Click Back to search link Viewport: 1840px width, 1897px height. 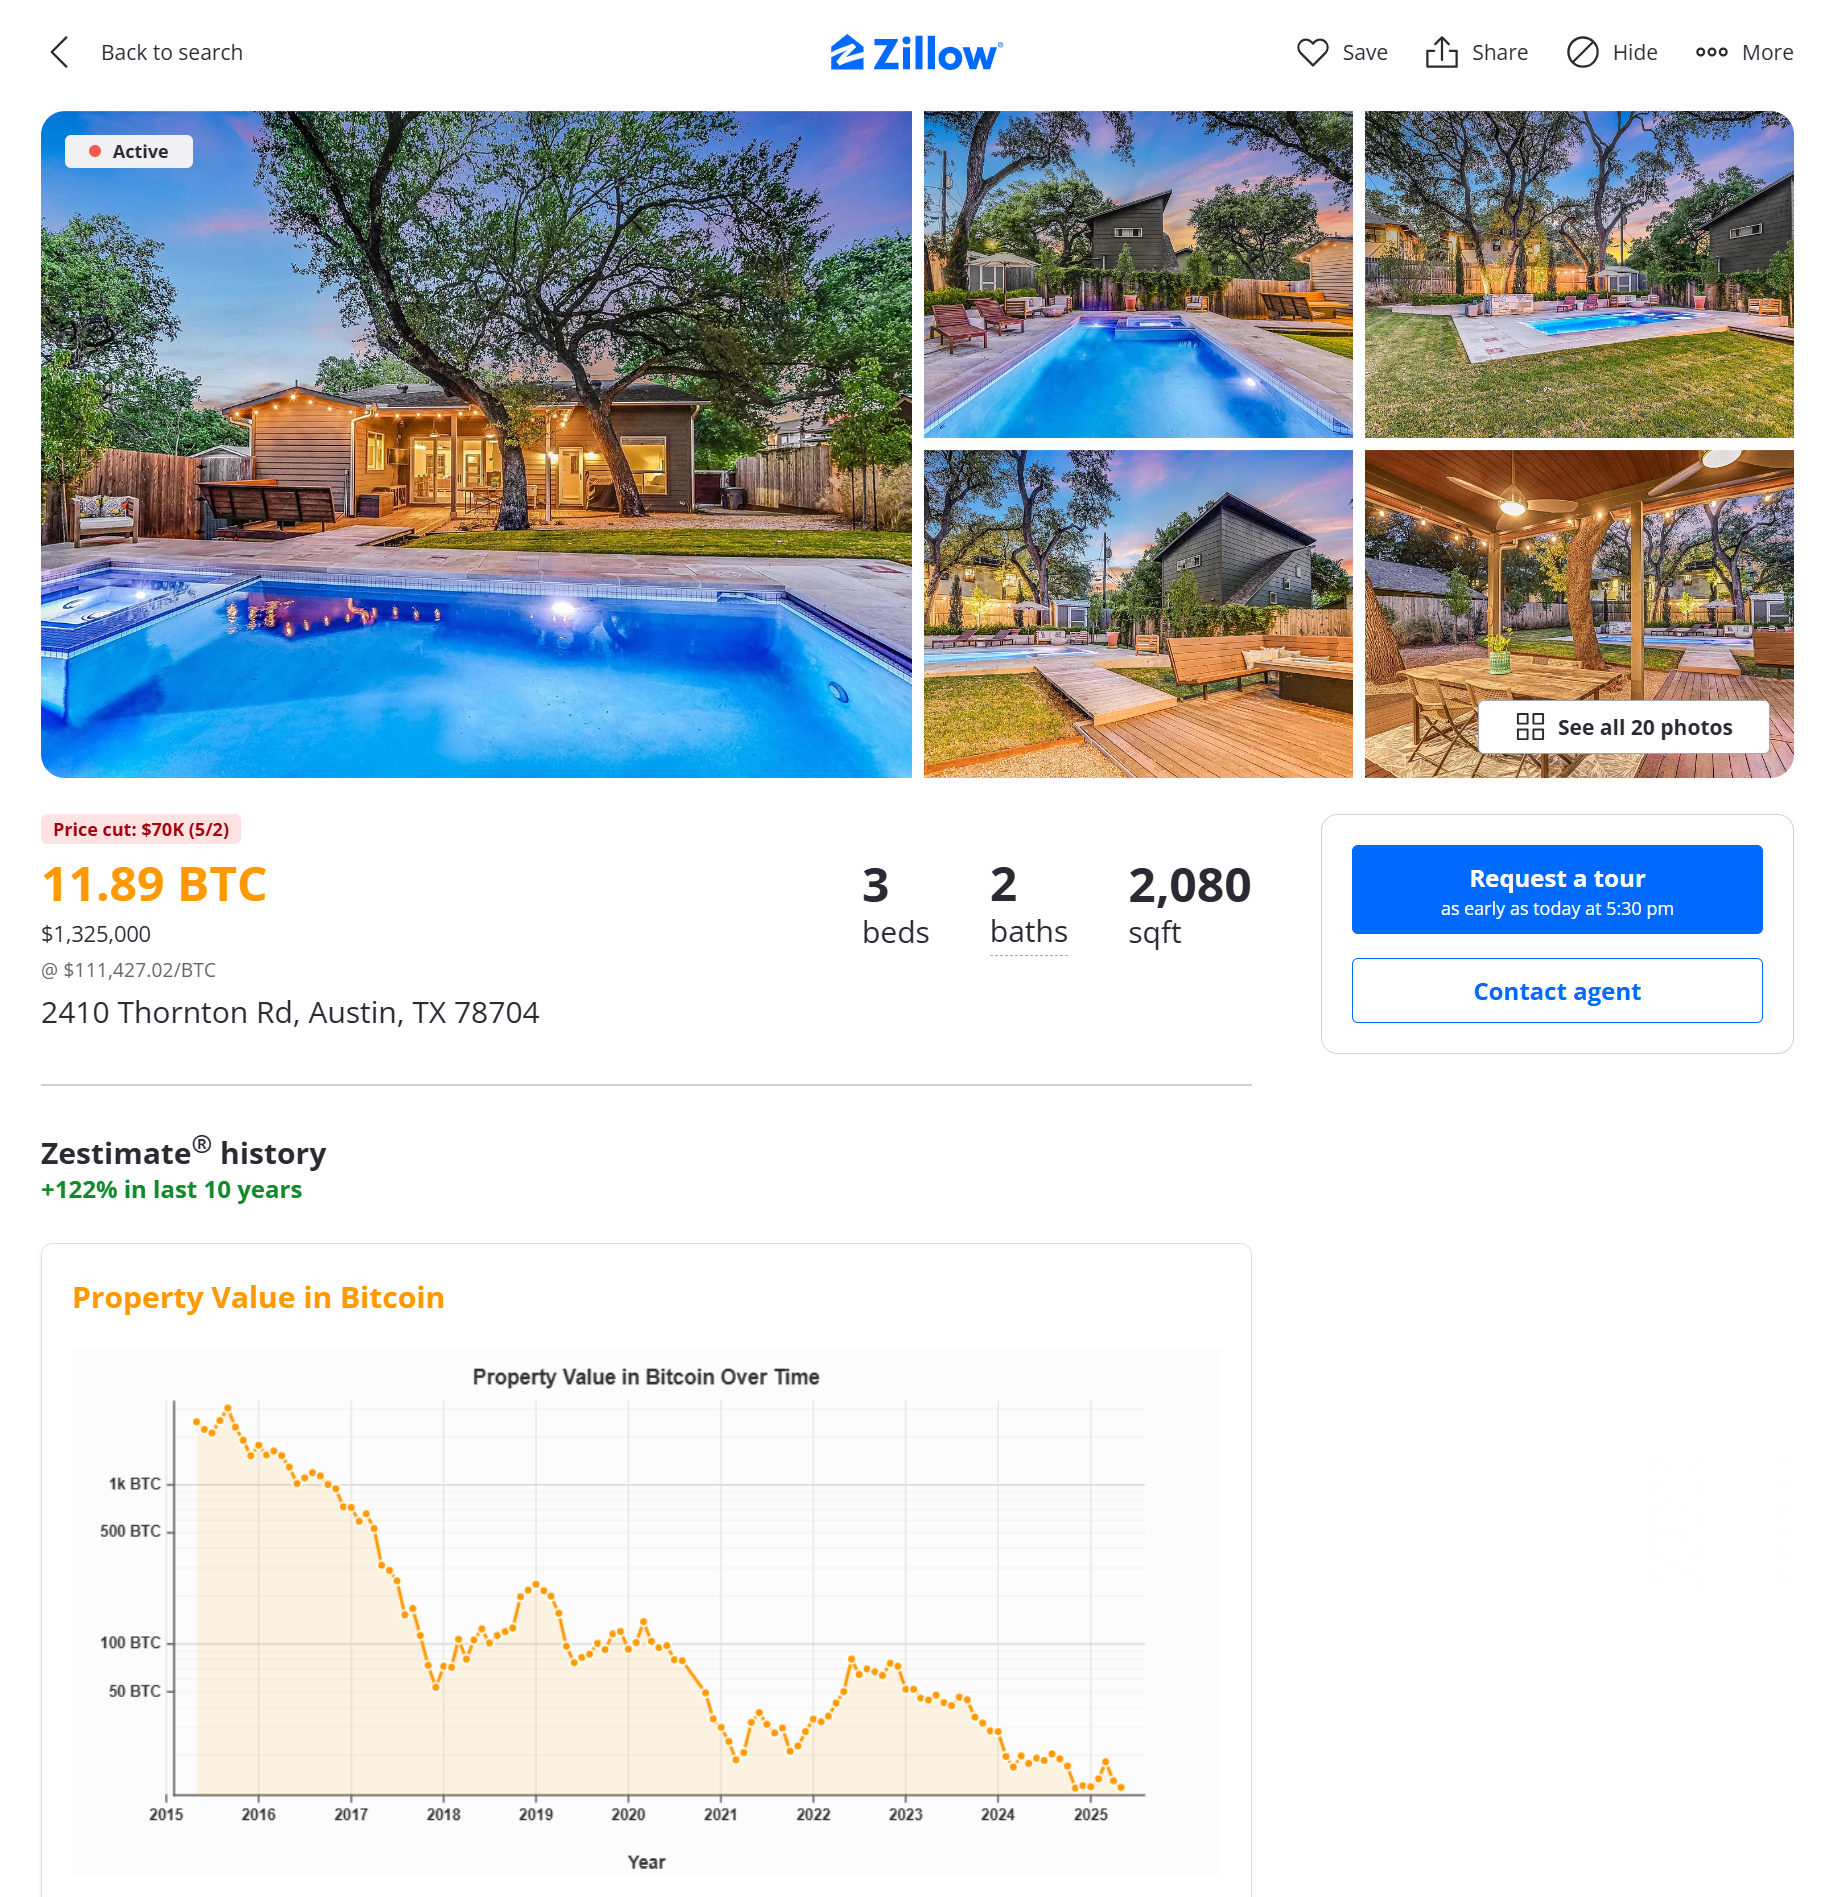point(172,52)
